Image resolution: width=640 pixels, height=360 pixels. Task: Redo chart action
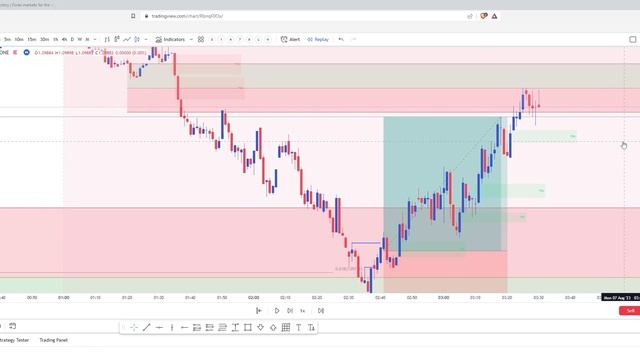pos(353,40)
